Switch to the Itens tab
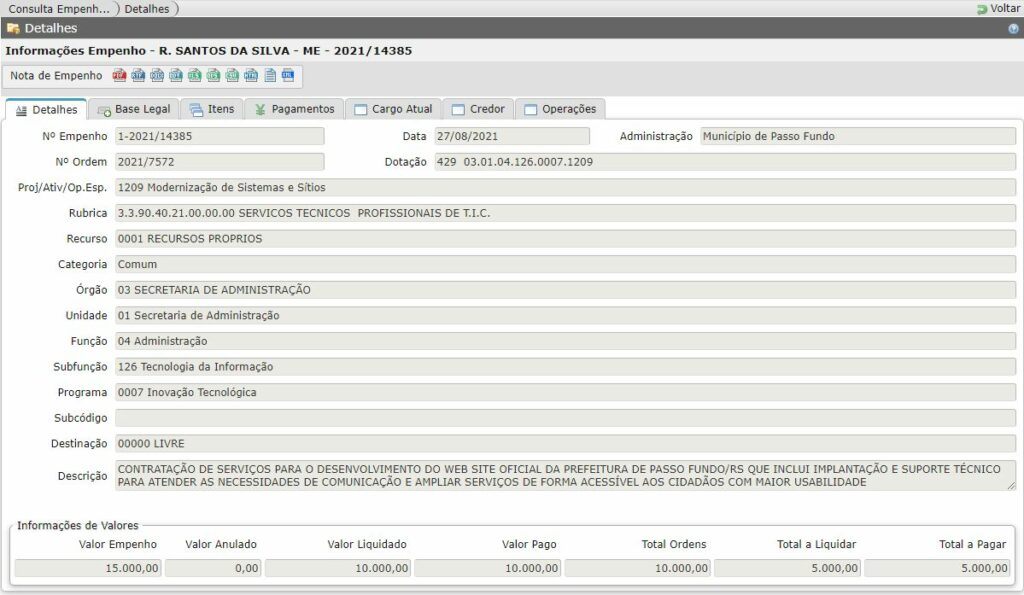The width and height of the screenshot is (1024, 595). [212, 109]
